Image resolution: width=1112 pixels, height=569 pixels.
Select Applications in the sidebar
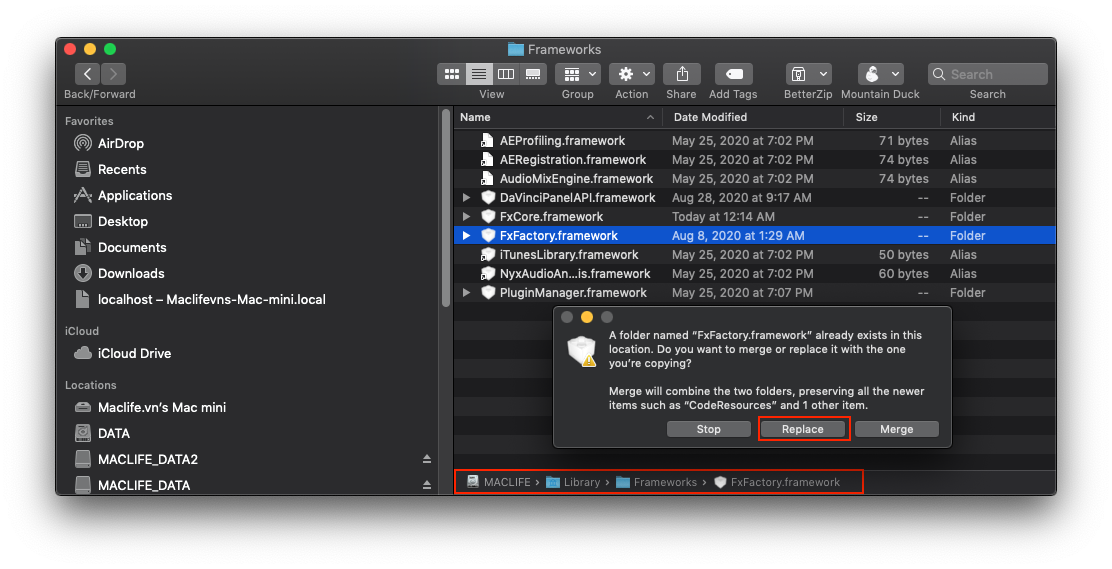[x=134, y=195]
